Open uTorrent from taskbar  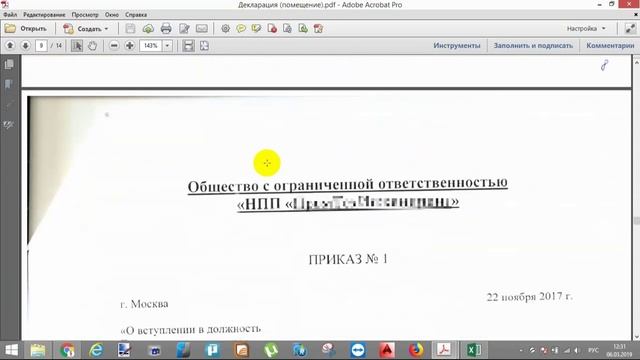[271, 350]
